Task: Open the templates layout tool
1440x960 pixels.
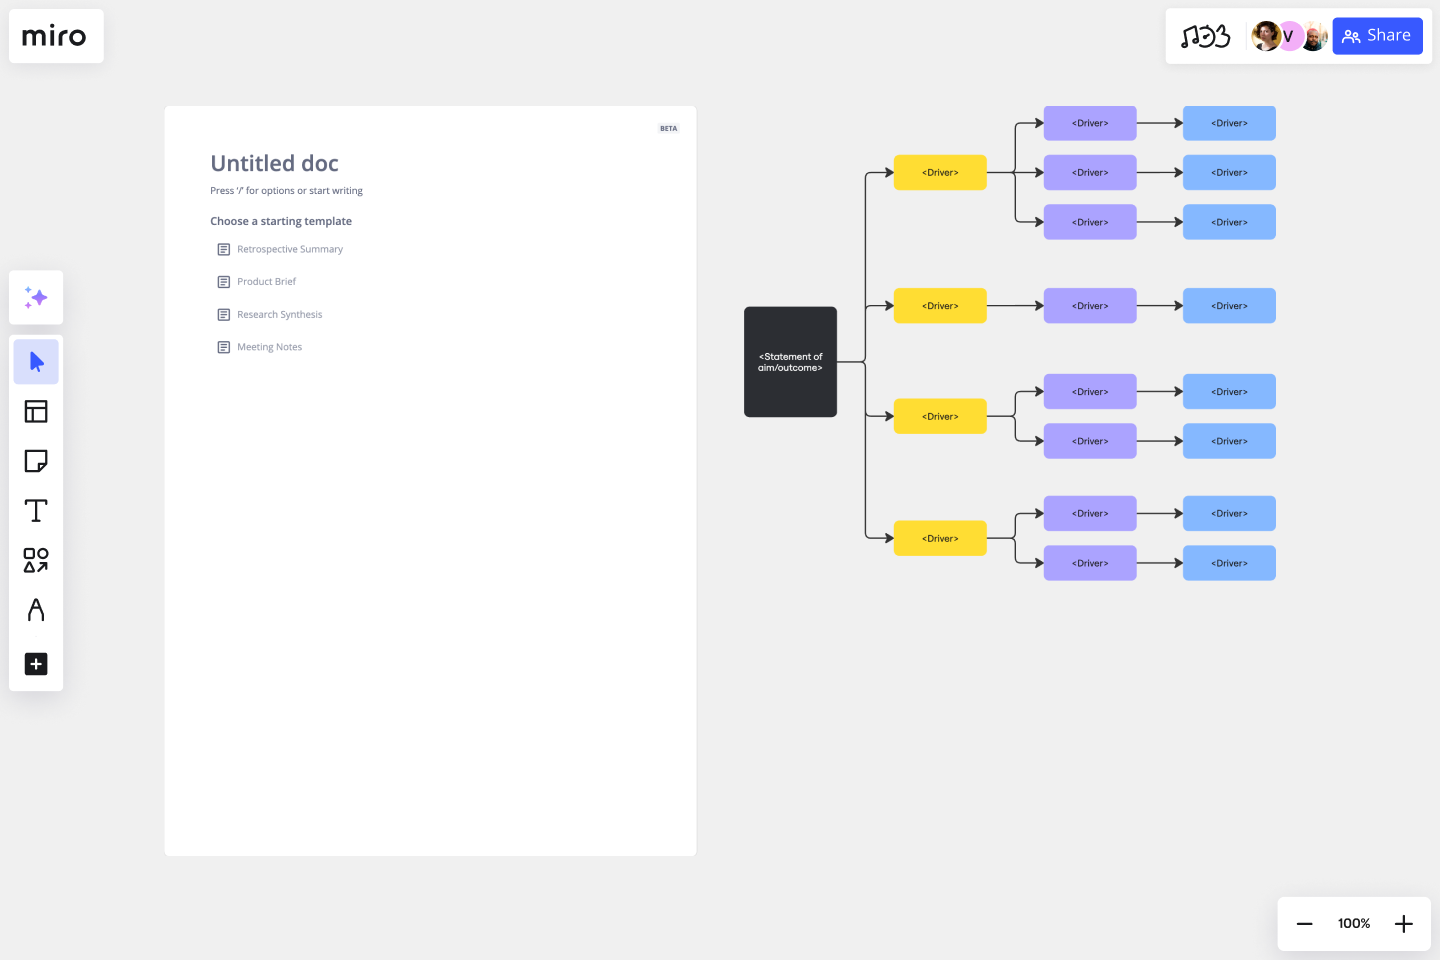Action: (x=36, y=411)
